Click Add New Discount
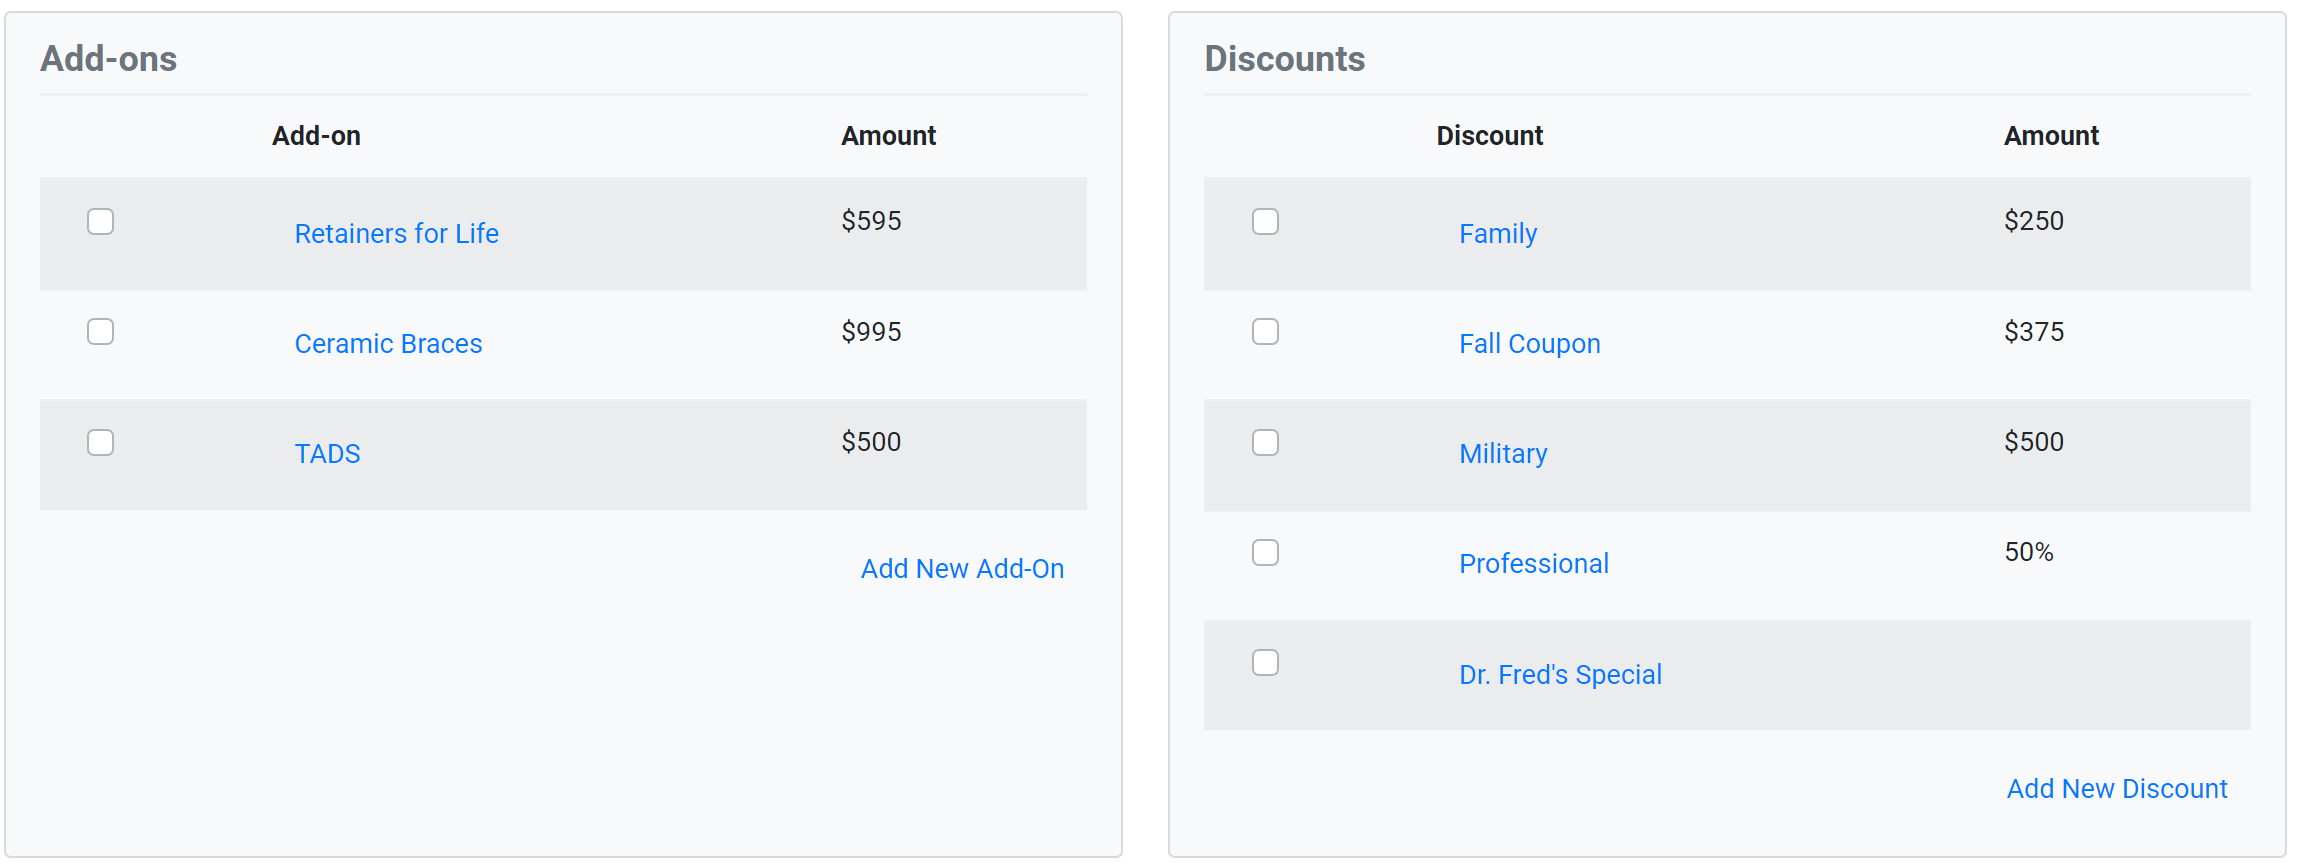2298x867 pixels. click(x=2116, y=788)
